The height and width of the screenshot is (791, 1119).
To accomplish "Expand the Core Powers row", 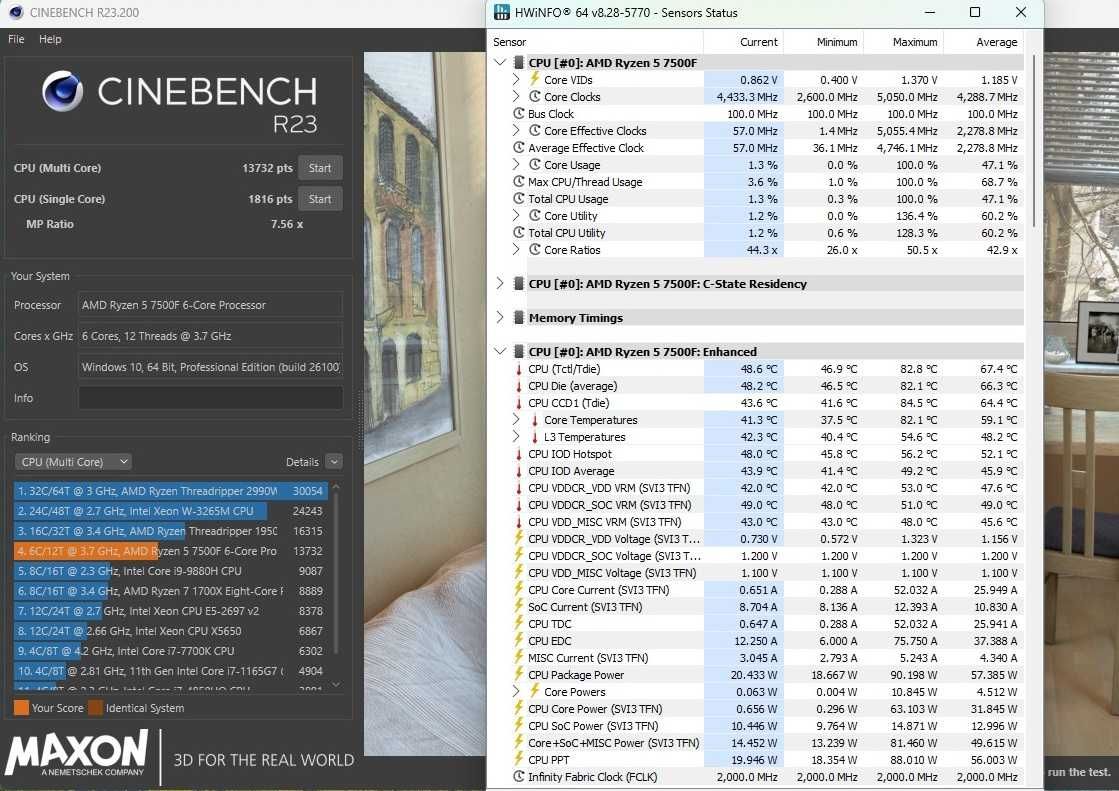I will click(516, 692).
